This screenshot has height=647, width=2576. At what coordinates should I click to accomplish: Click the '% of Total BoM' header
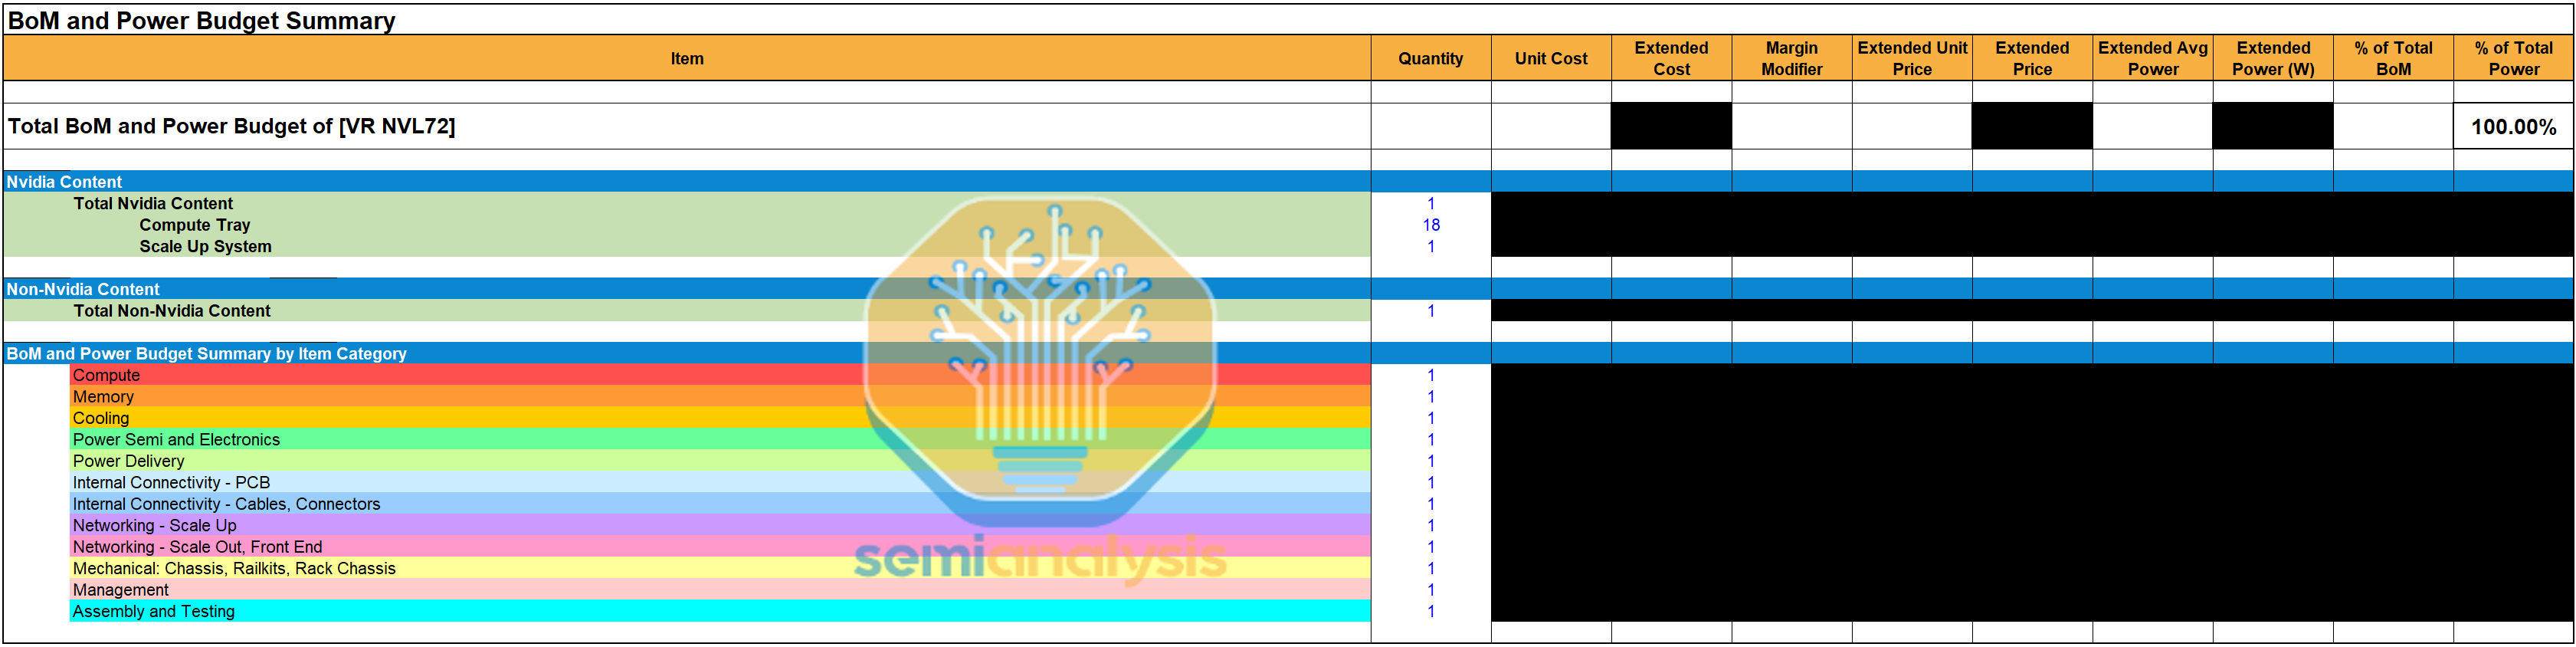point(2393,58)
